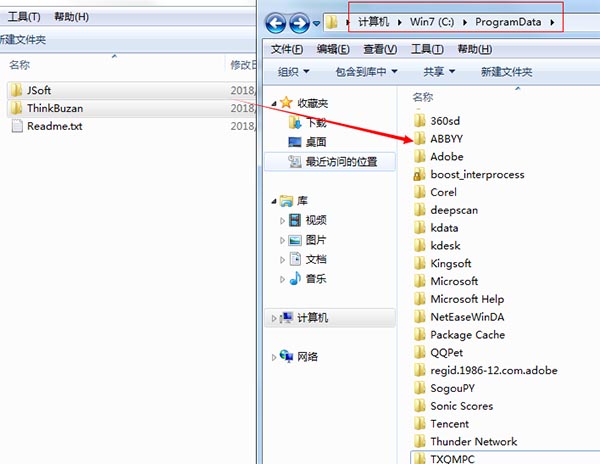
Task: Open the ABBYY folder
Action: point(445,139)
